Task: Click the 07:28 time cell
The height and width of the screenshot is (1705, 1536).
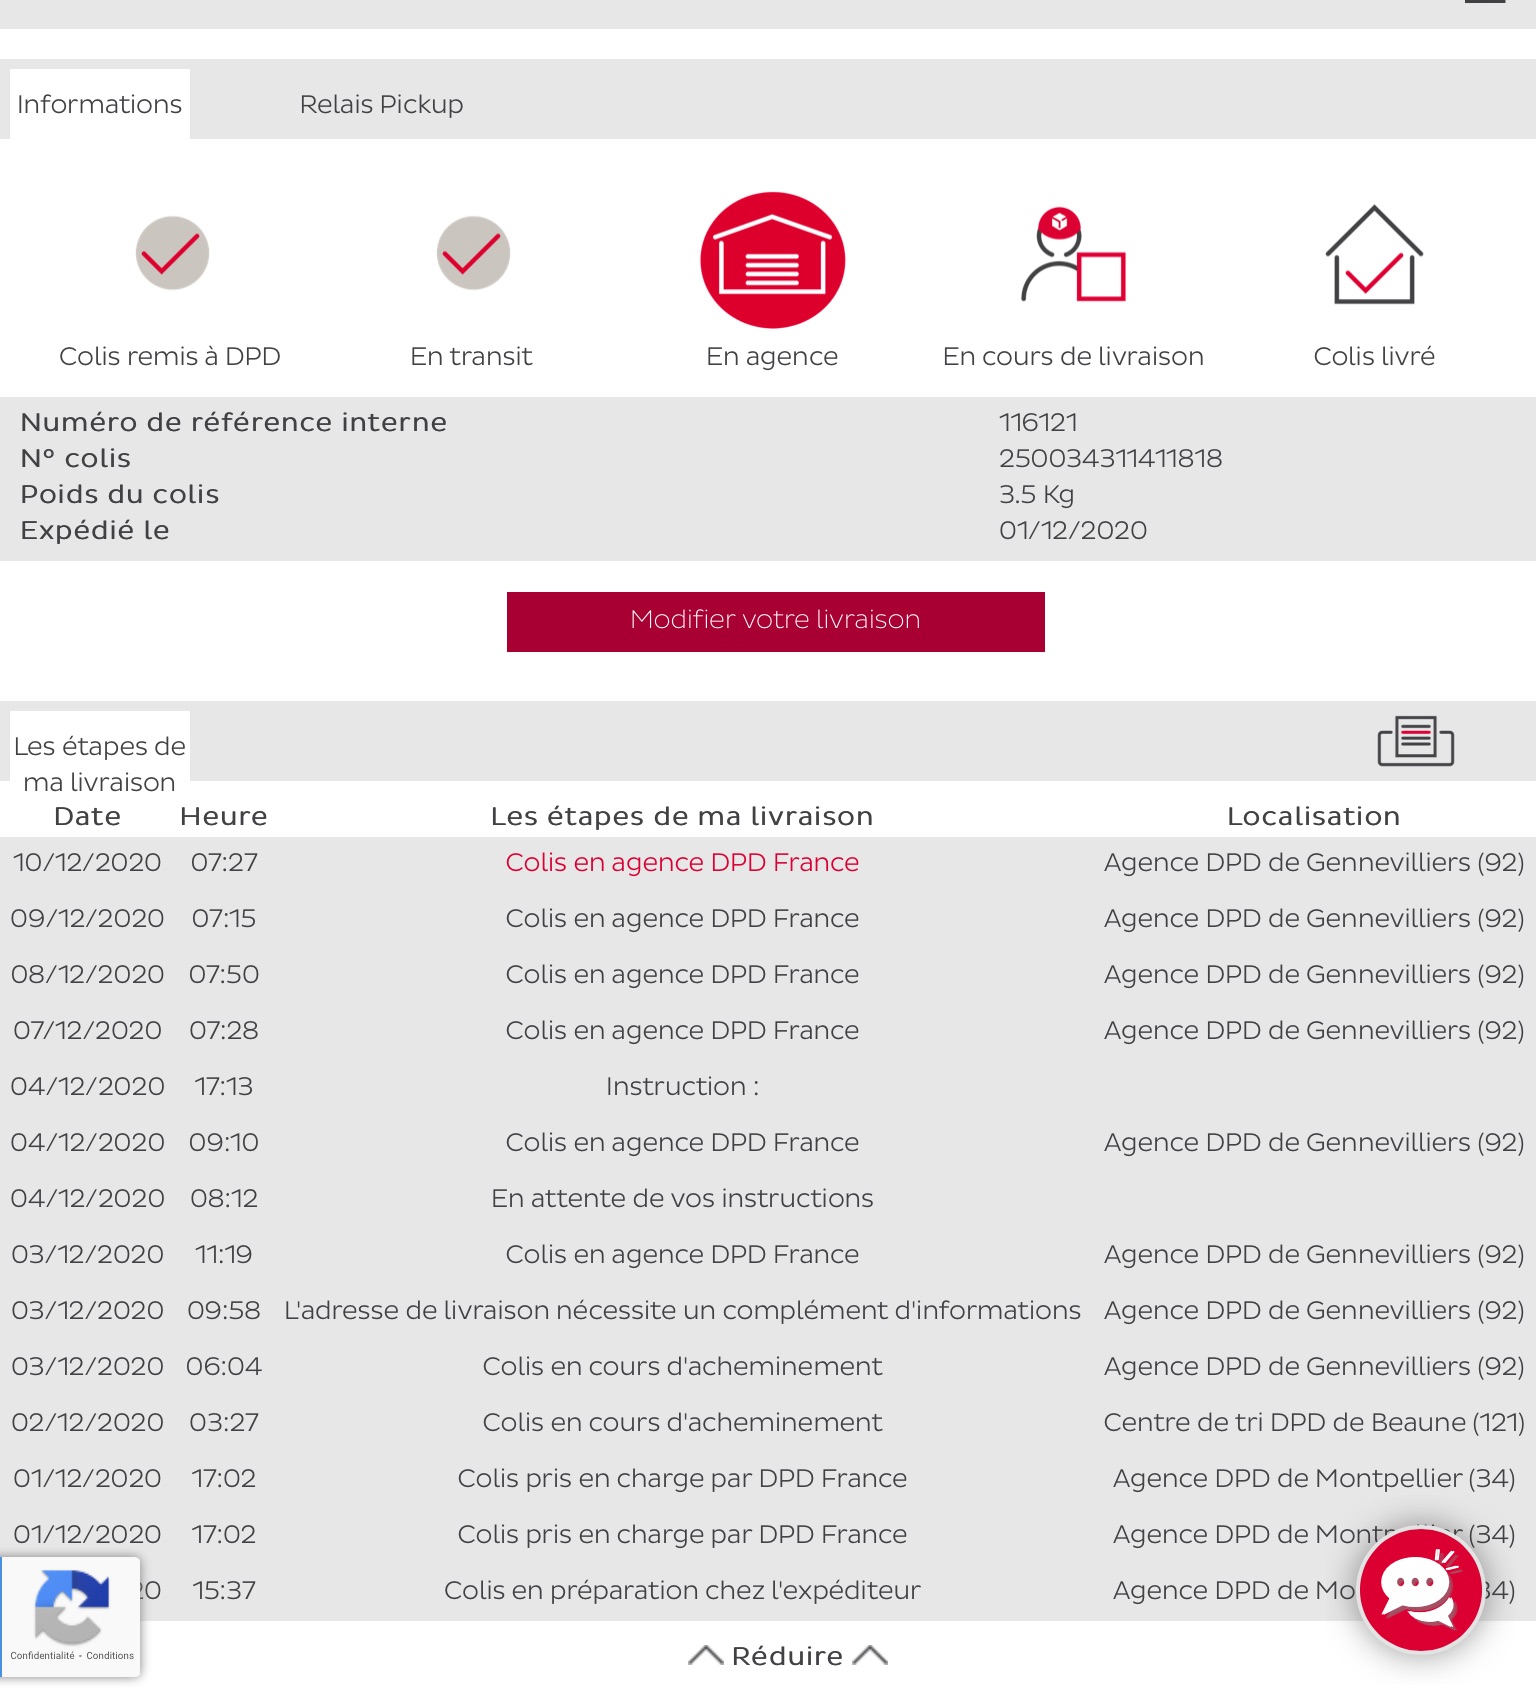Action: click(224, 1030)
